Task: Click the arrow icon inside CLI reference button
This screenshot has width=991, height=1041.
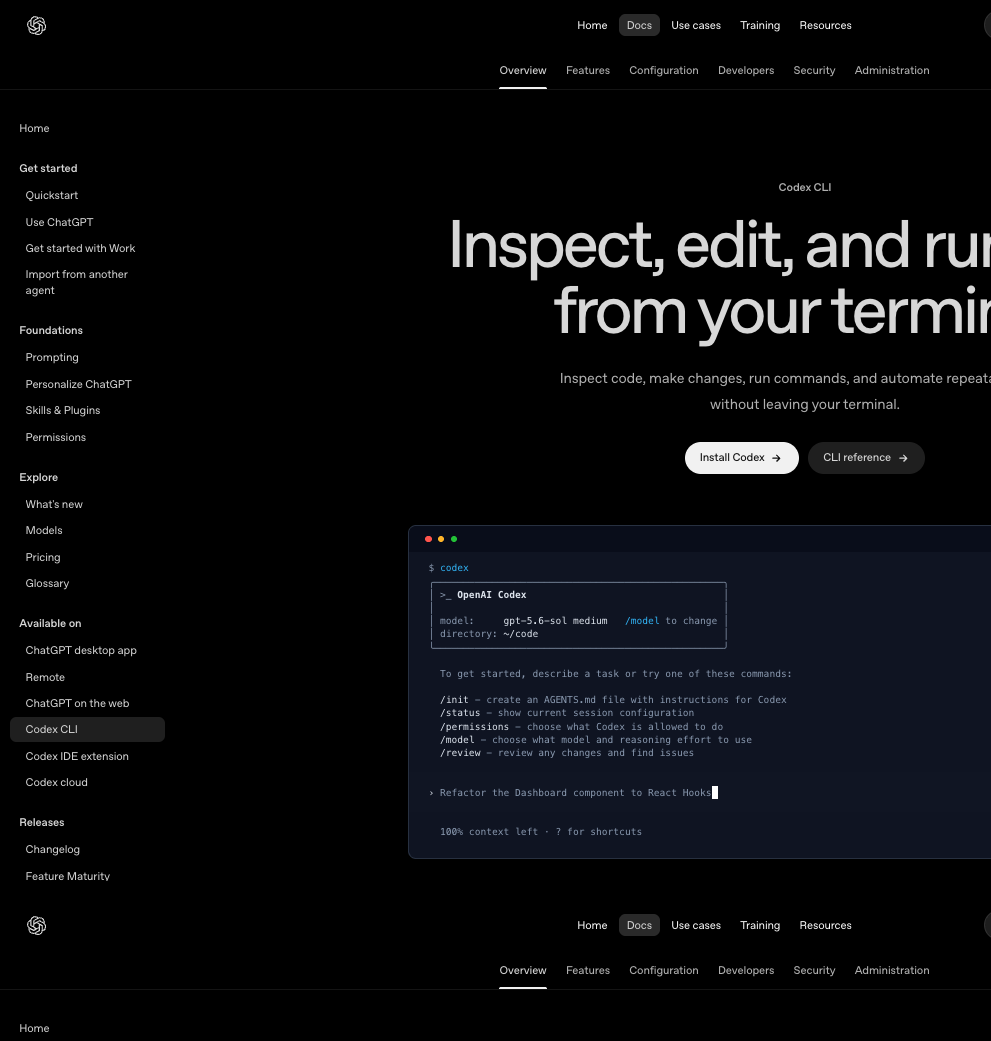Action: click(903, 458)
